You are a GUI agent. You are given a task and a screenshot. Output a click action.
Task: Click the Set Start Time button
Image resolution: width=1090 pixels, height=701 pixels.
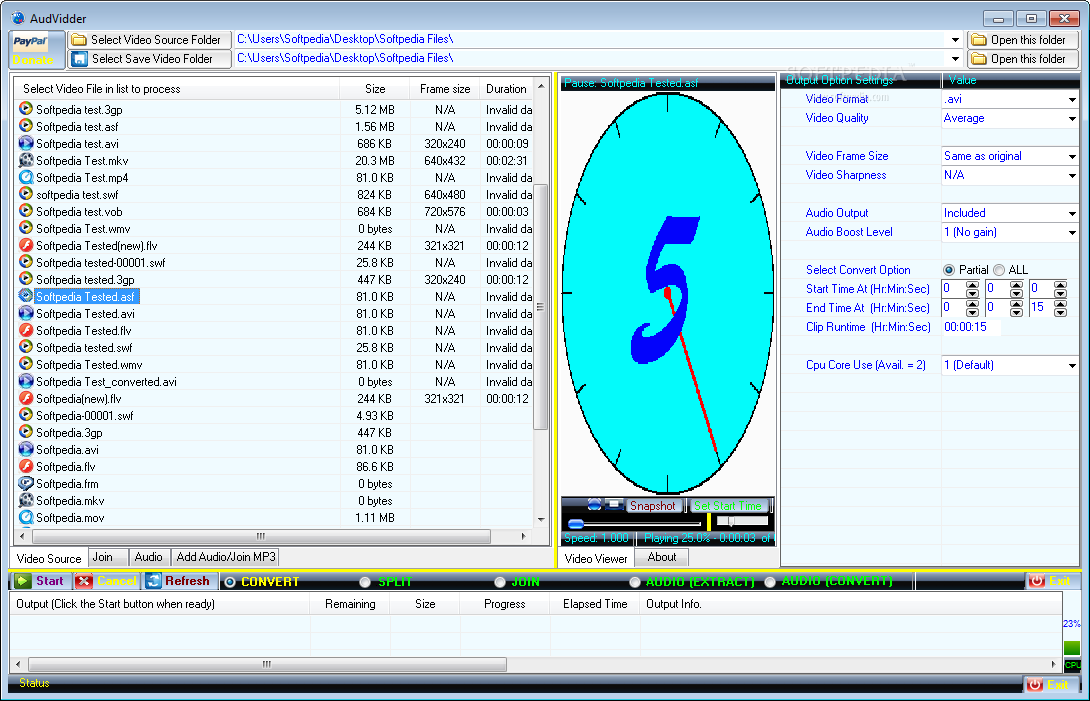coord(728,506)
